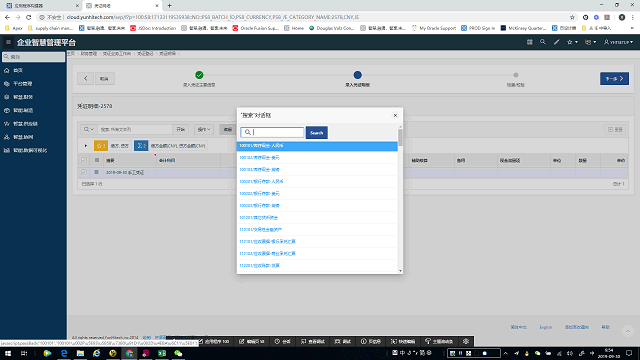Open the header dropdown left of the user menu
The width and height of the screenshot is (640, 360).
pos(590,42)
